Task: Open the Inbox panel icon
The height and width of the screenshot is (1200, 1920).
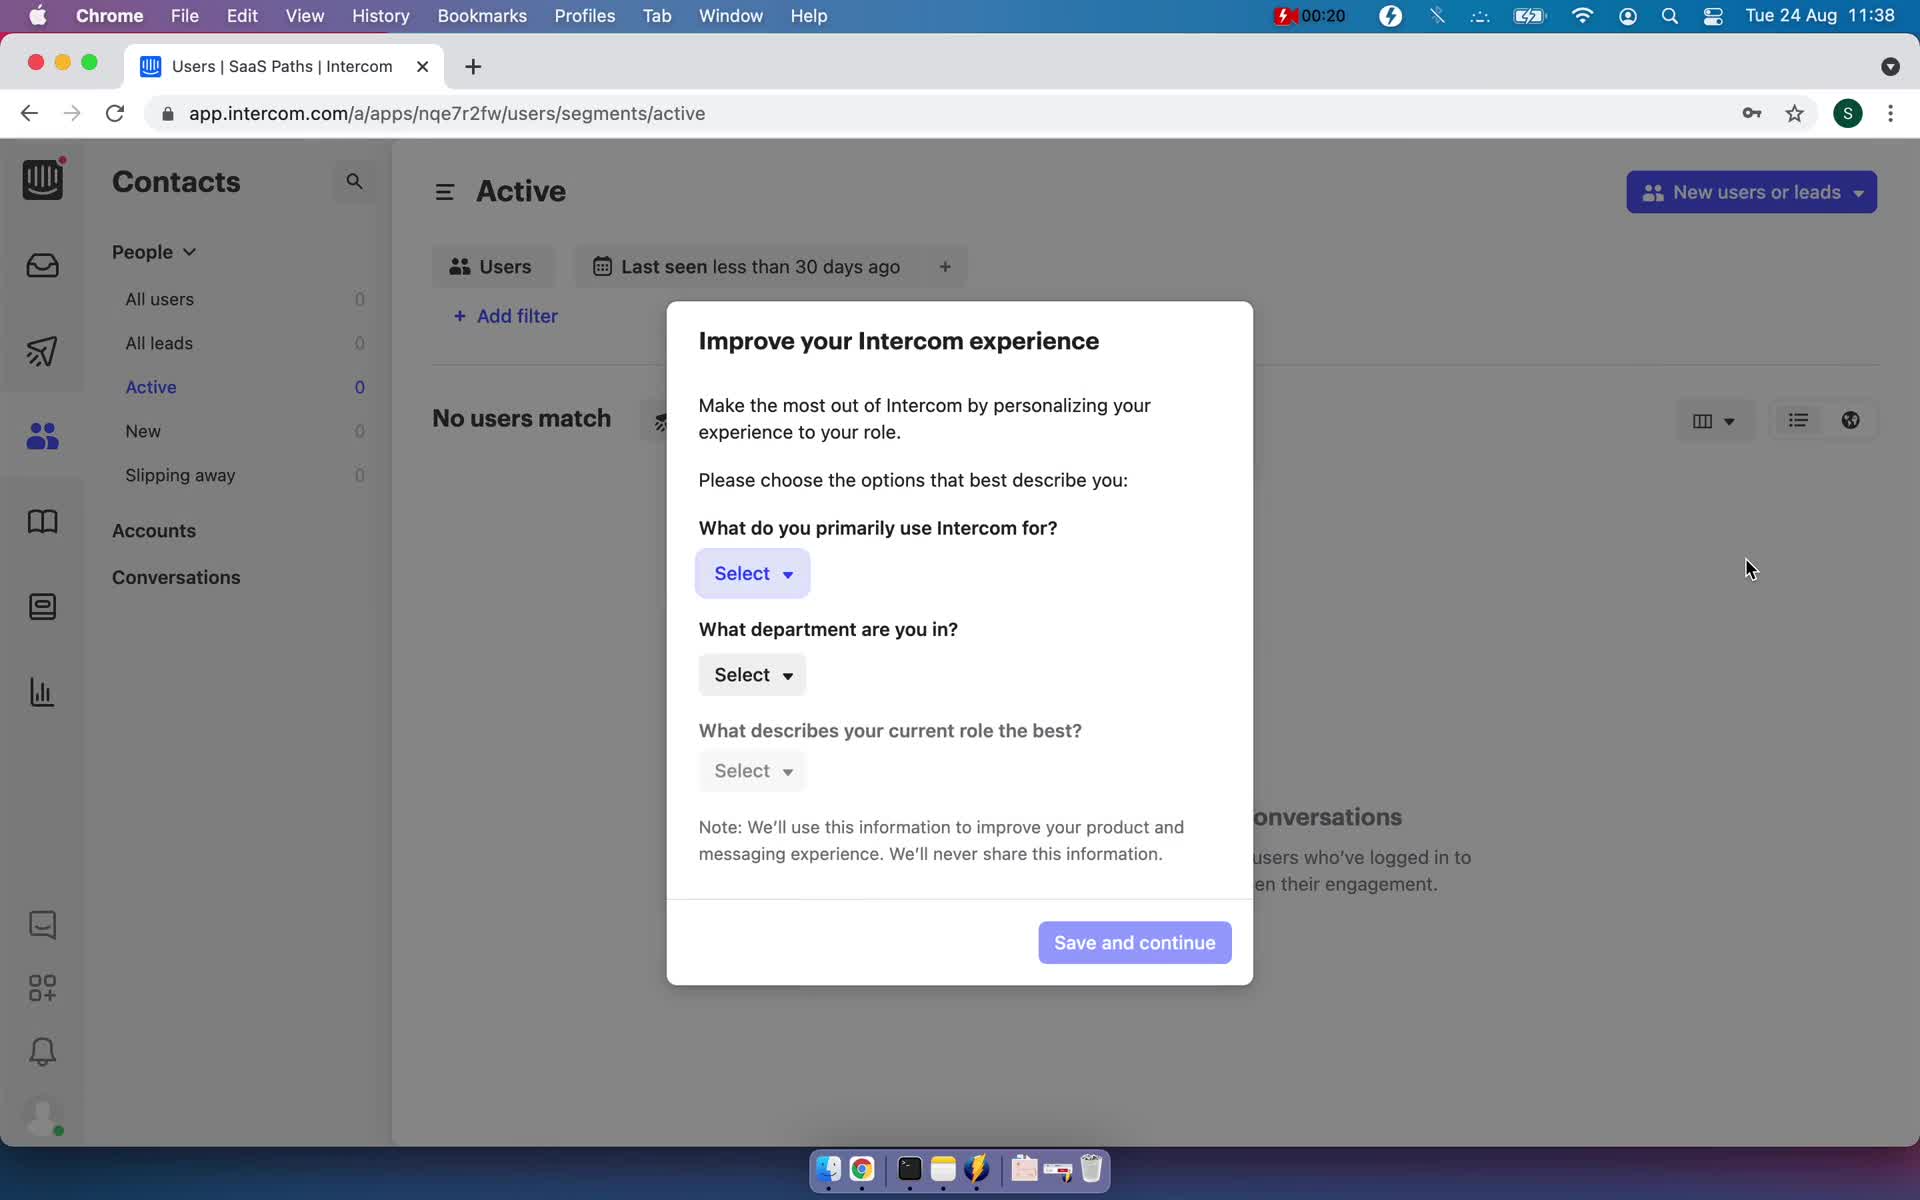Action: click(43, 264)
